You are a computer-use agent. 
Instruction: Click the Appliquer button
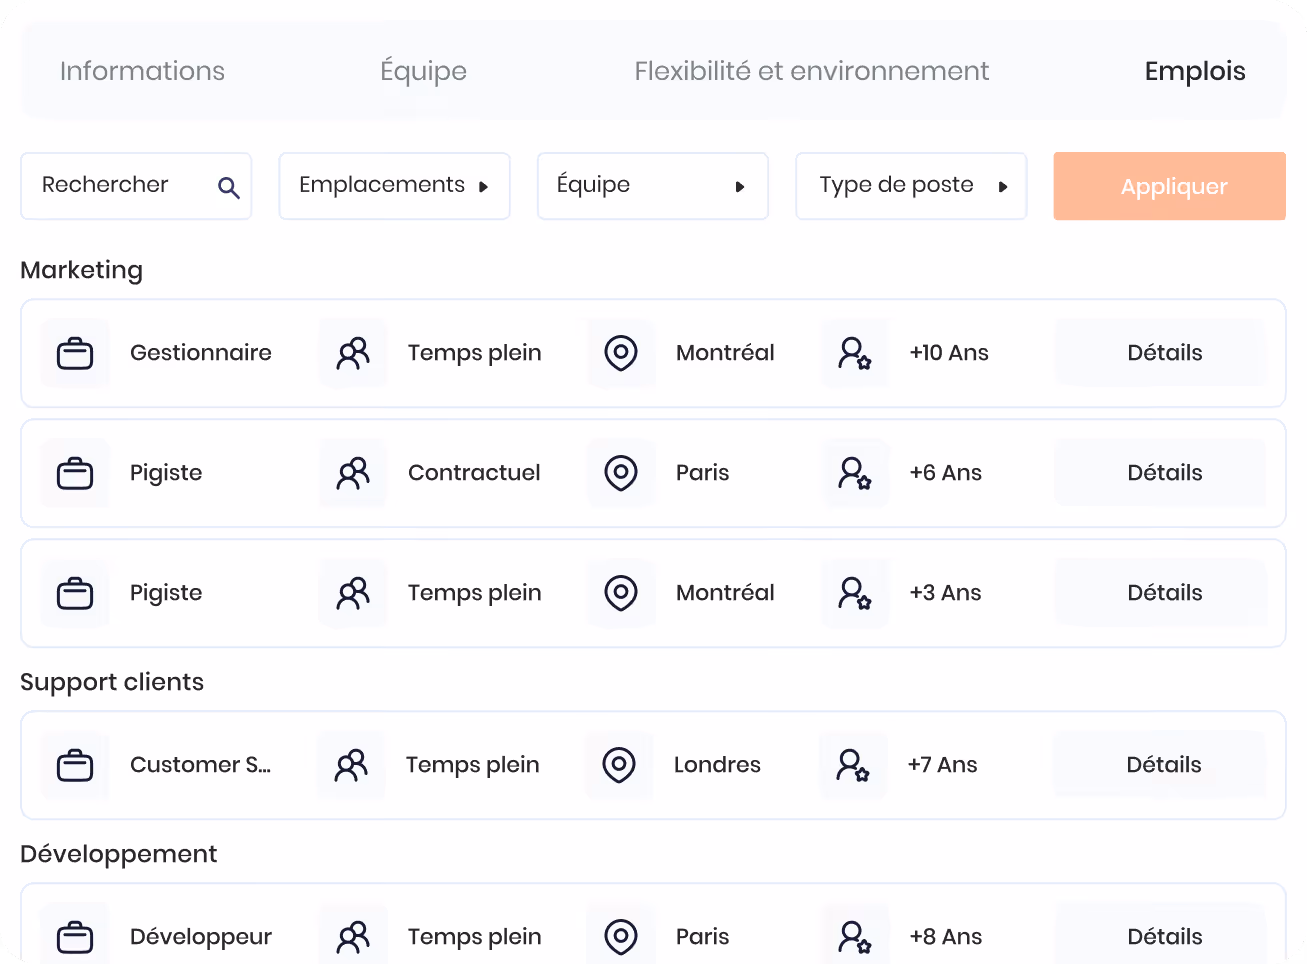1170,186
